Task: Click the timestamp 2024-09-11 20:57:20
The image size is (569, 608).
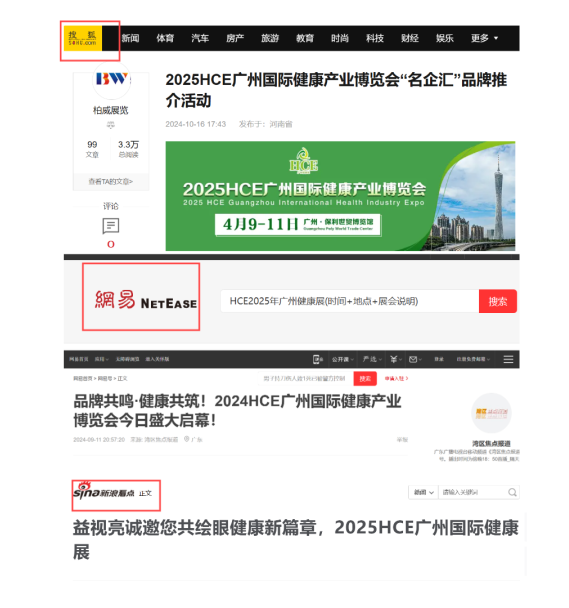Action: pyautogui.click(x=99, y=439)
